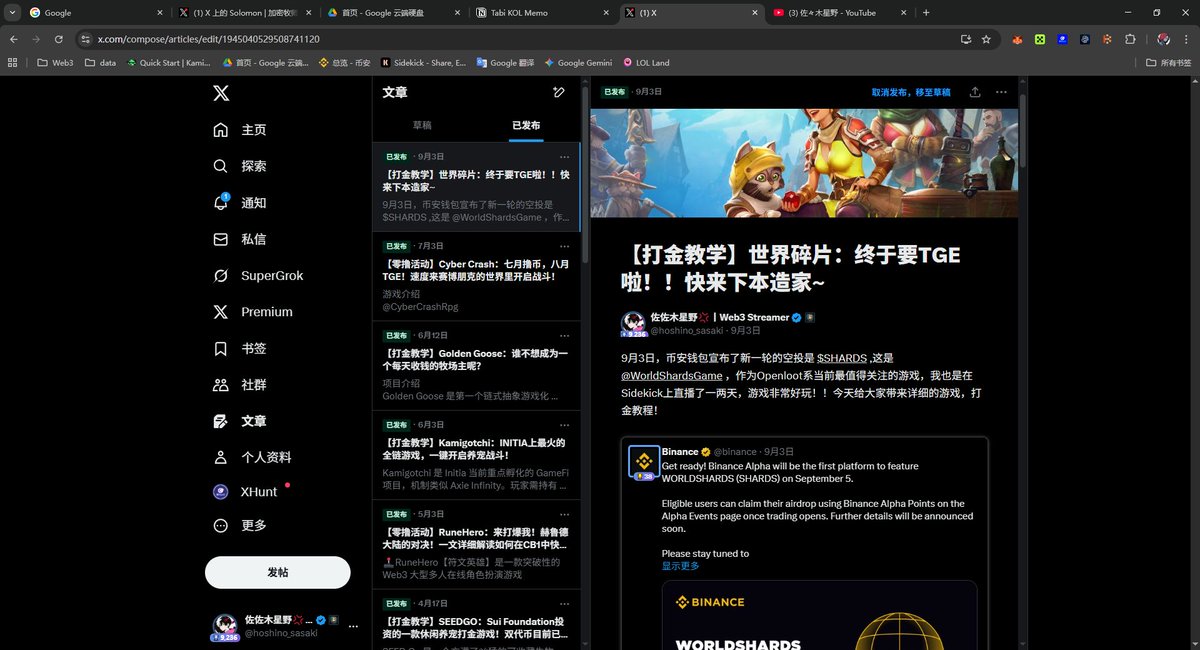
Task: Open the @WorldShardsGame mention link
Action: click(x=671, y=376)
